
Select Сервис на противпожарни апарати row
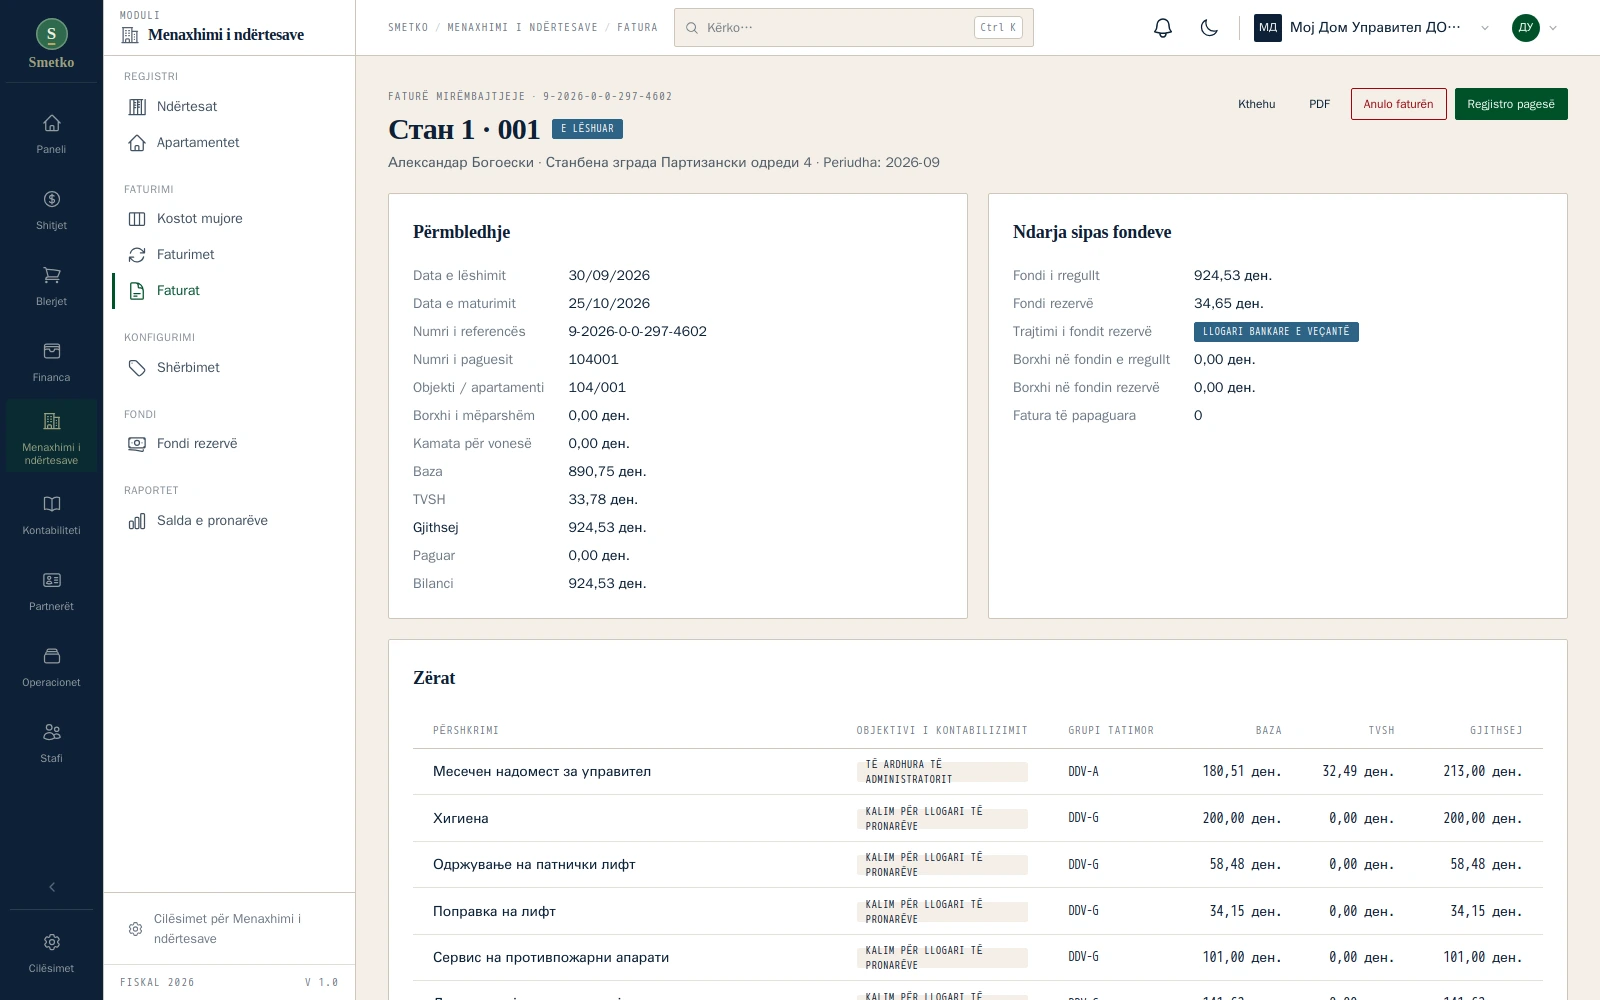pyautogui.click(x=978, y=958)
